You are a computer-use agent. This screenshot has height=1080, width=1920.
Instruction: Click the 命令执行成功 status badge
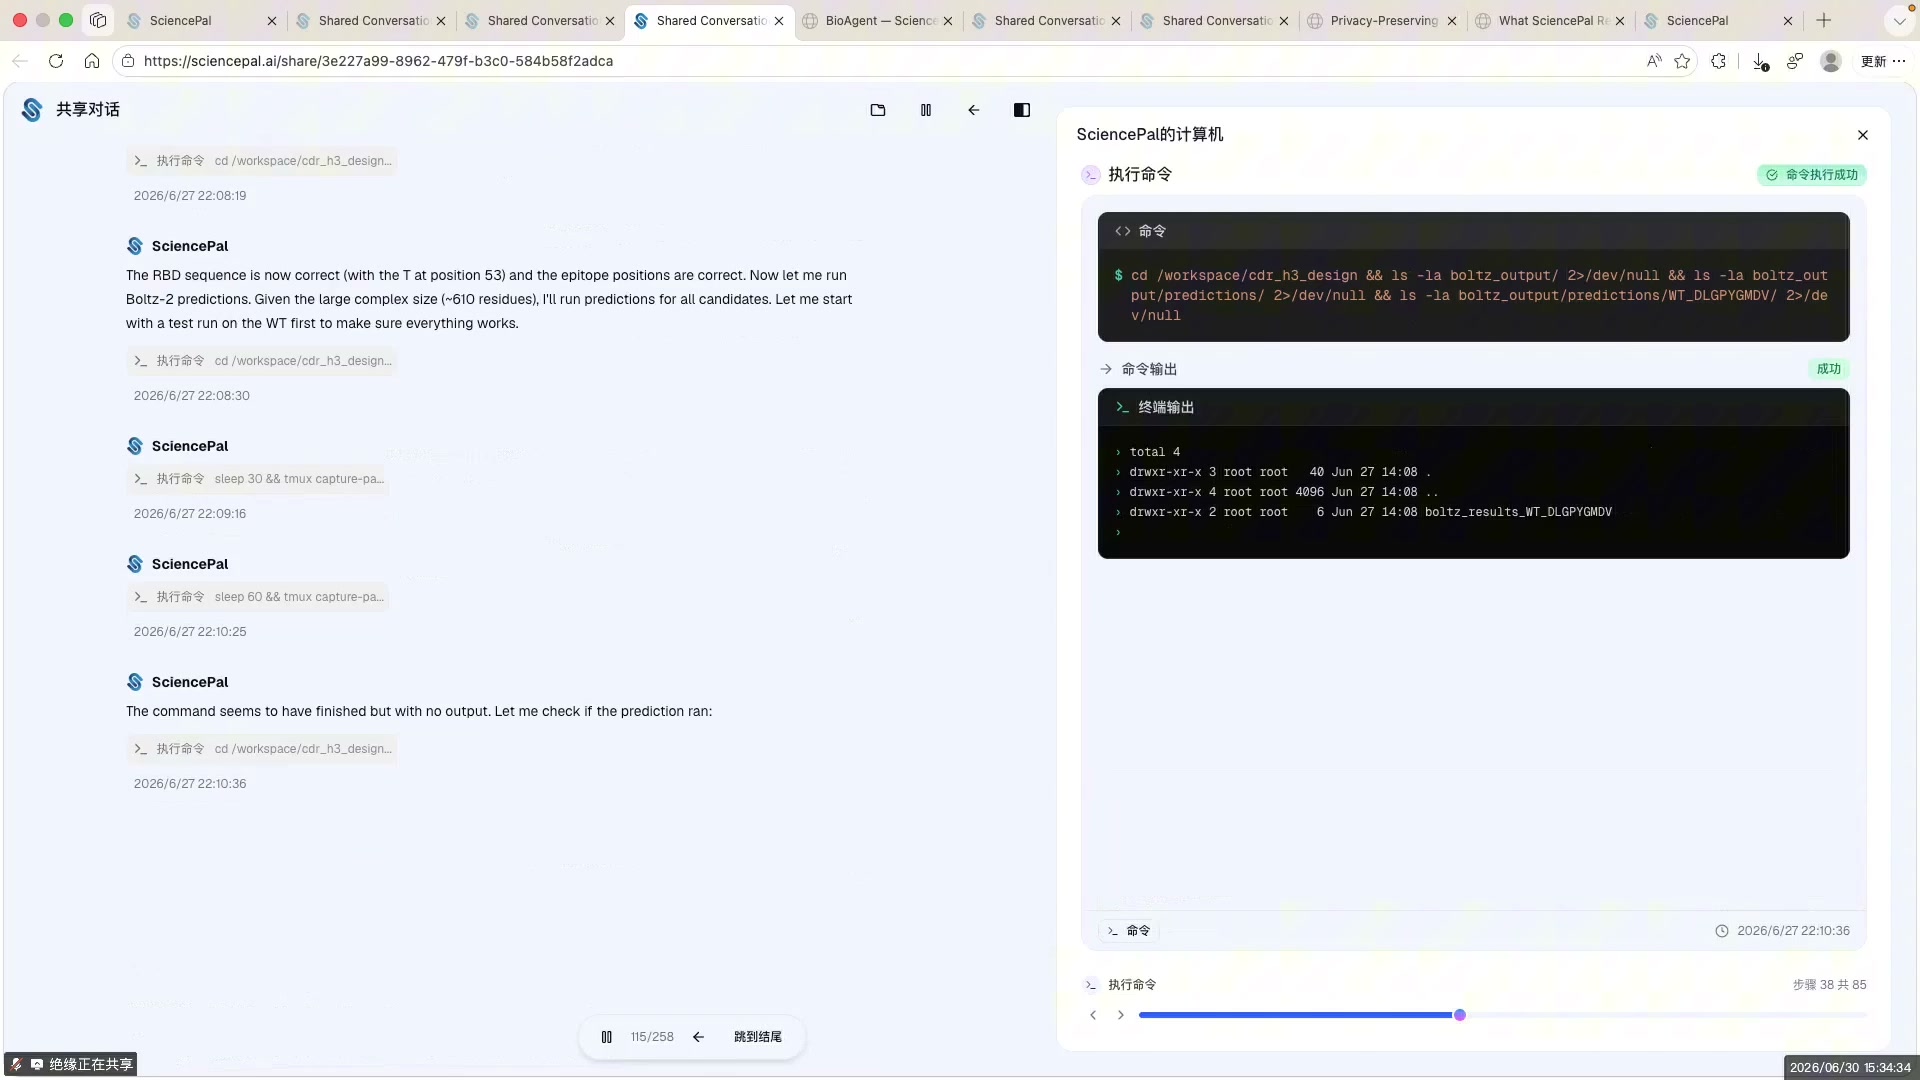[1812, 175]
